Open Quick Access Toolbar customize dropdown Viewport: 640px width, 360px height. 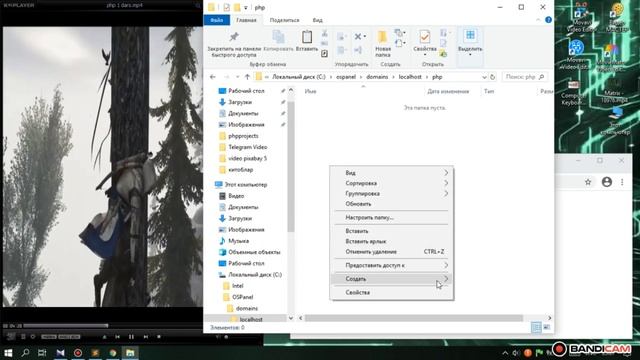point(246,8)
